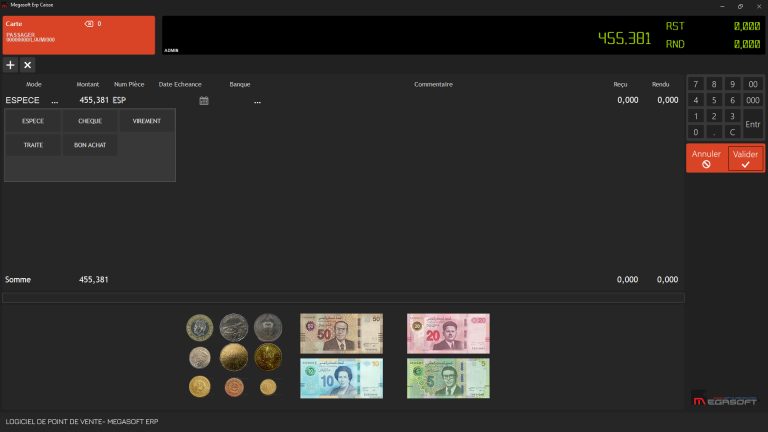768x432 pixels.
Task: Tap keypad digit 7
Action: tap(696, 84)
